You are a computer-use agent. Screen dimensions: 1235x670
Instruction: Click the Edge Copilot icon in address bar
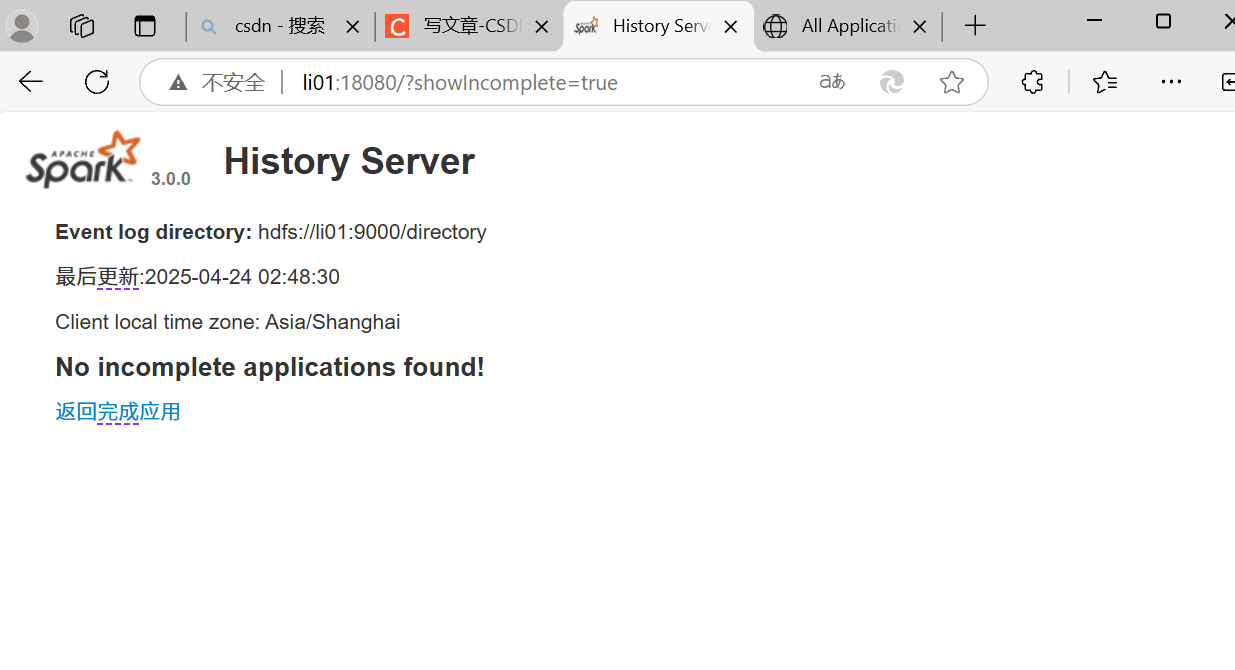click(x=892, y=82)
